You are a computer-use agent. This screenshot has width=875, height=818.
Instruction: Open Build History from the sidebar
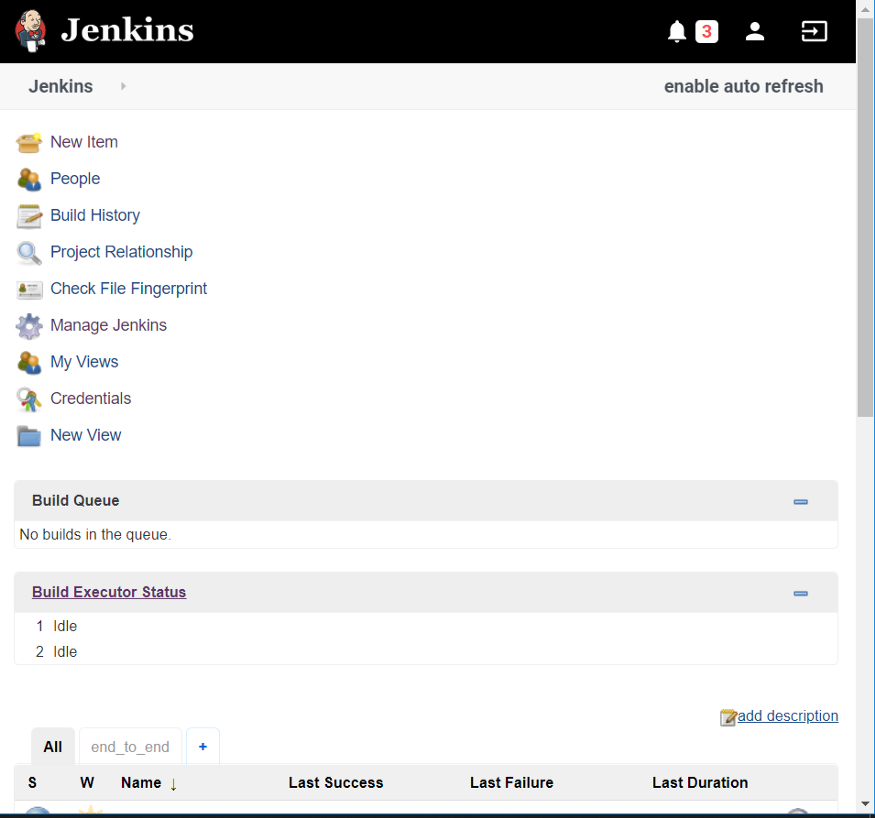(95, 215)
